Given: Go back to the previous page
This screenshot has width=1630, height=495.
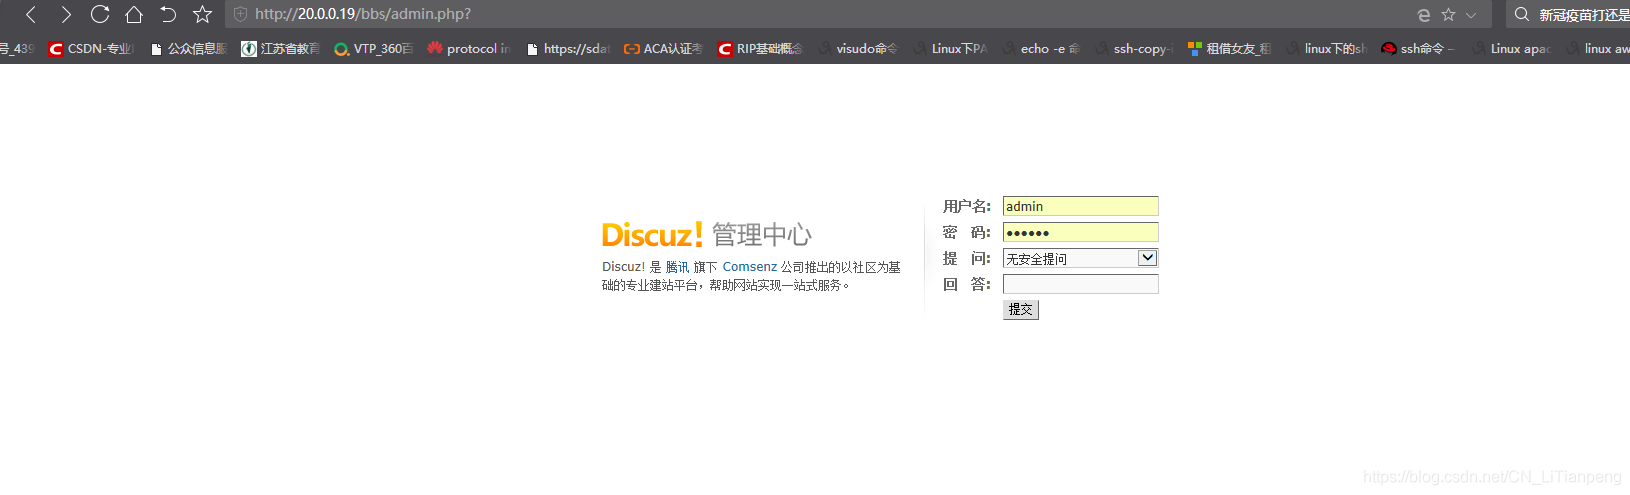Looking at the screenshot, I should [31, 14].
